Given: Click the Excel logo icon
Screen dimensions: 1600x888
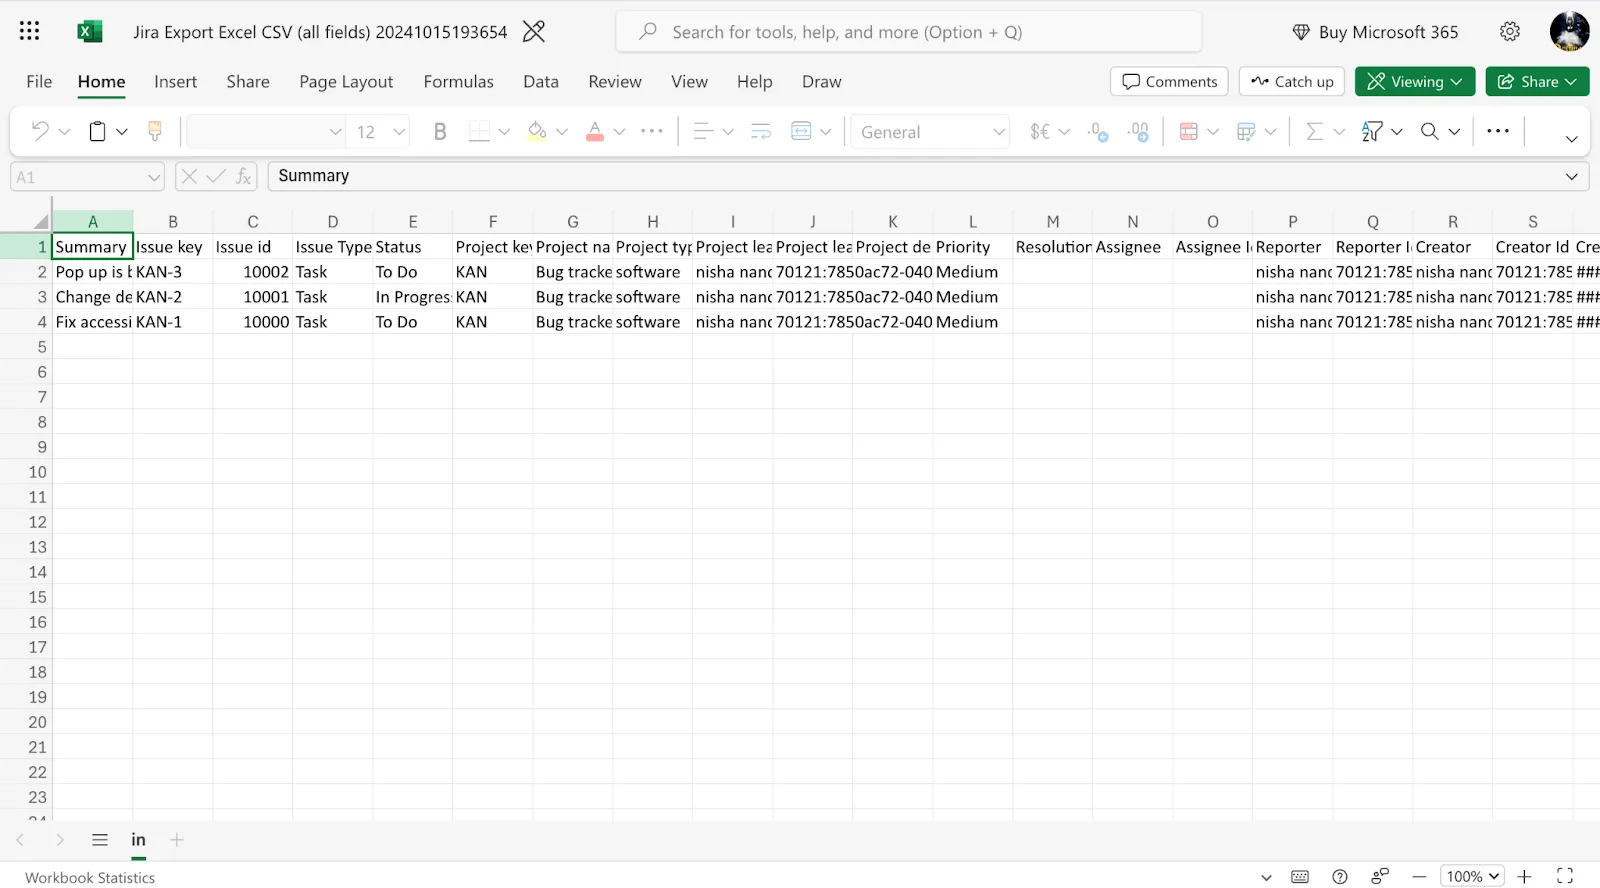Looking at the screenshot, I should [90, 31].
